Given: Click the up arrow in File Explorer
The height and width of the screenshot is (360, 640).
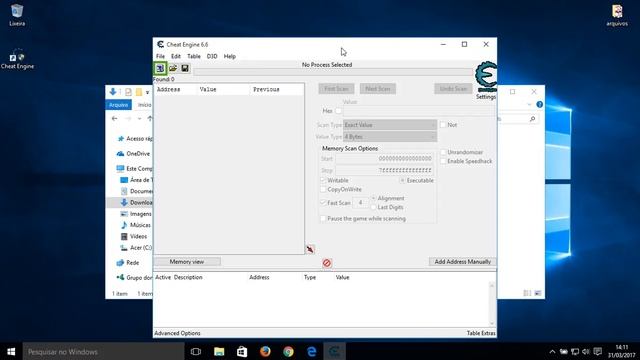Looking at the screenshot, I should (x=150, y=119).
